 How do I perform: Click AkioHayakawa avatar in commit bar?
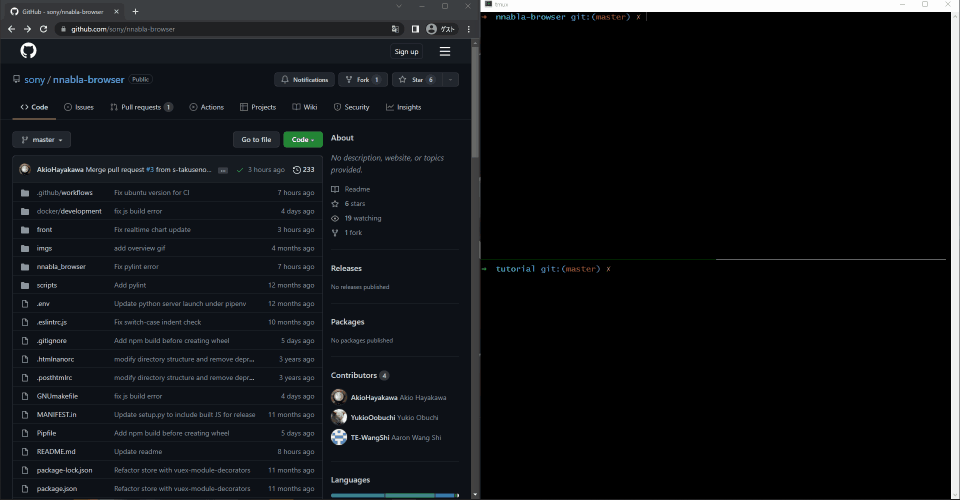click(25, 170)
